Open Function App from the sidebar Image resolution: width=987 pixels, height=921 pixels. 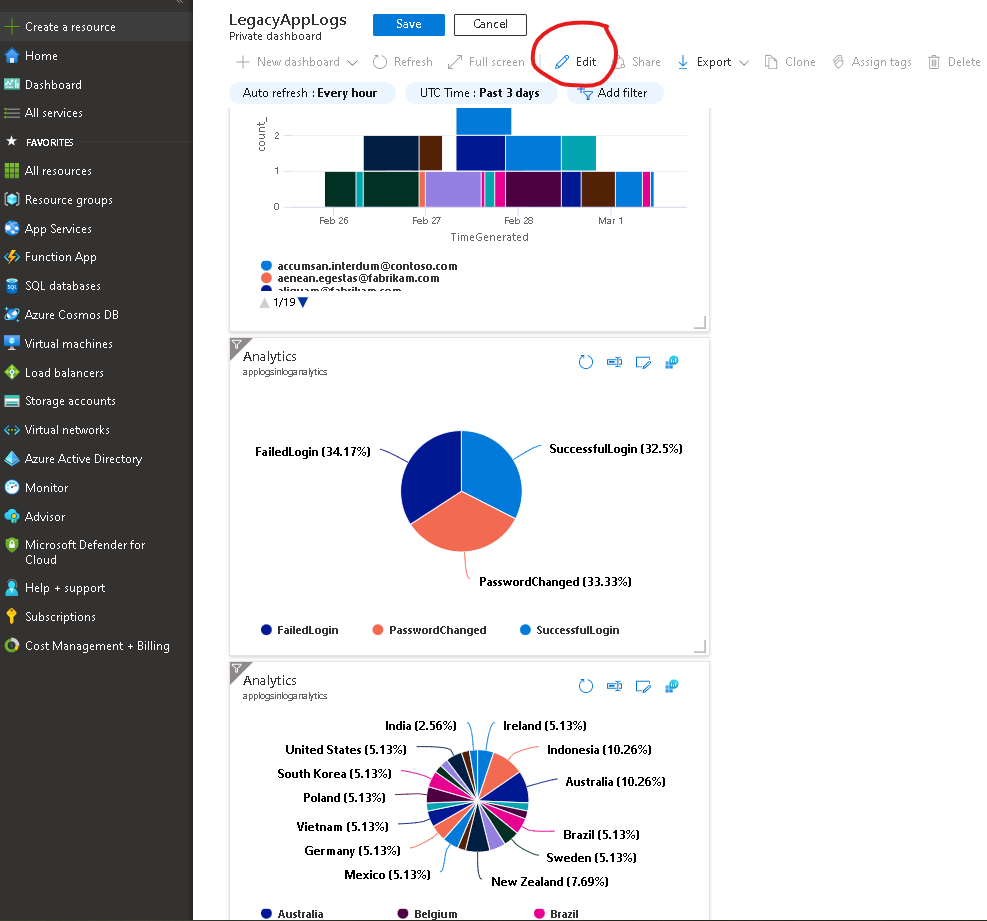60,257
